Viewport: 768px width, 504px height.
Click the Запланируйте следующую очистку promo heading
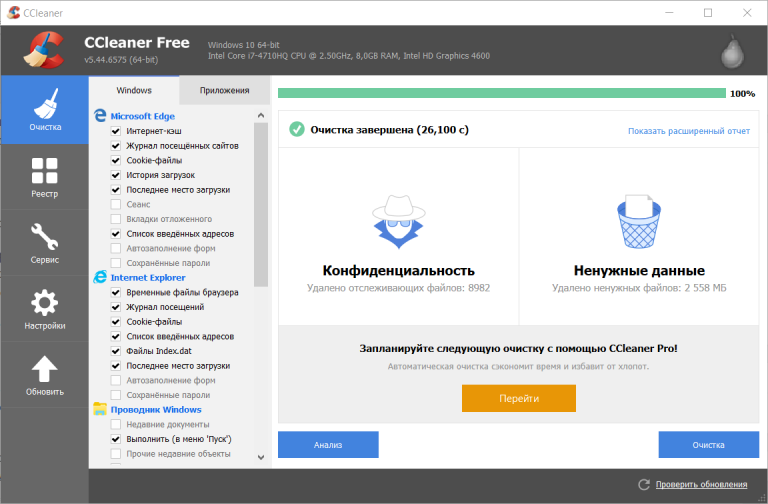tap(518, 349)
